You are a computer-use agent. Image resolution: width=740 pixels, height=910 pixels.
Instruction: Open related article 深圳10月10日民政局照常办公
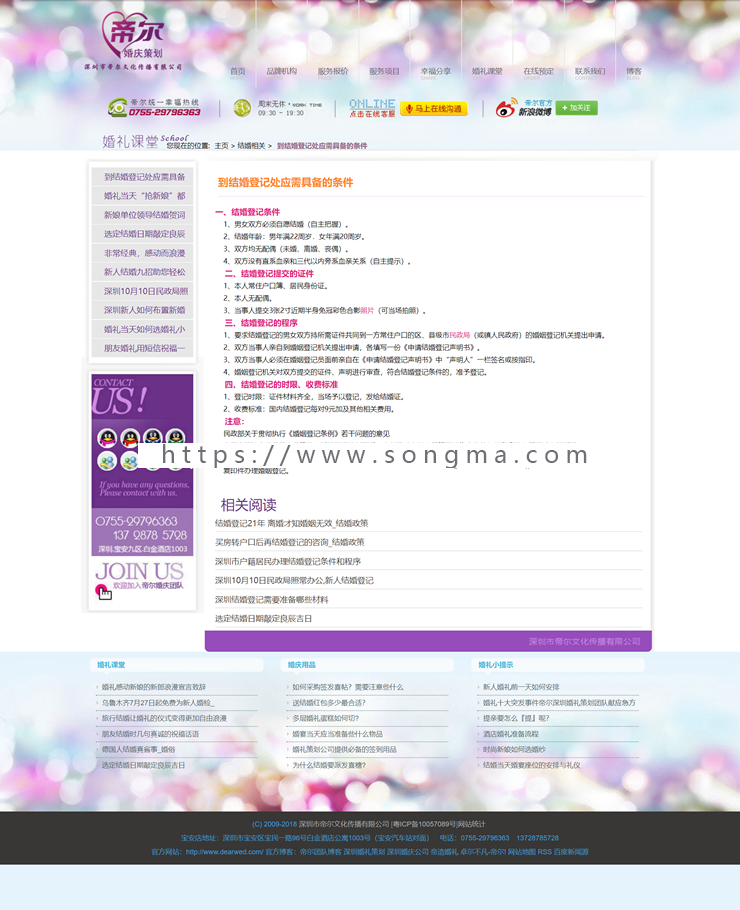click(x=294, y=580)
